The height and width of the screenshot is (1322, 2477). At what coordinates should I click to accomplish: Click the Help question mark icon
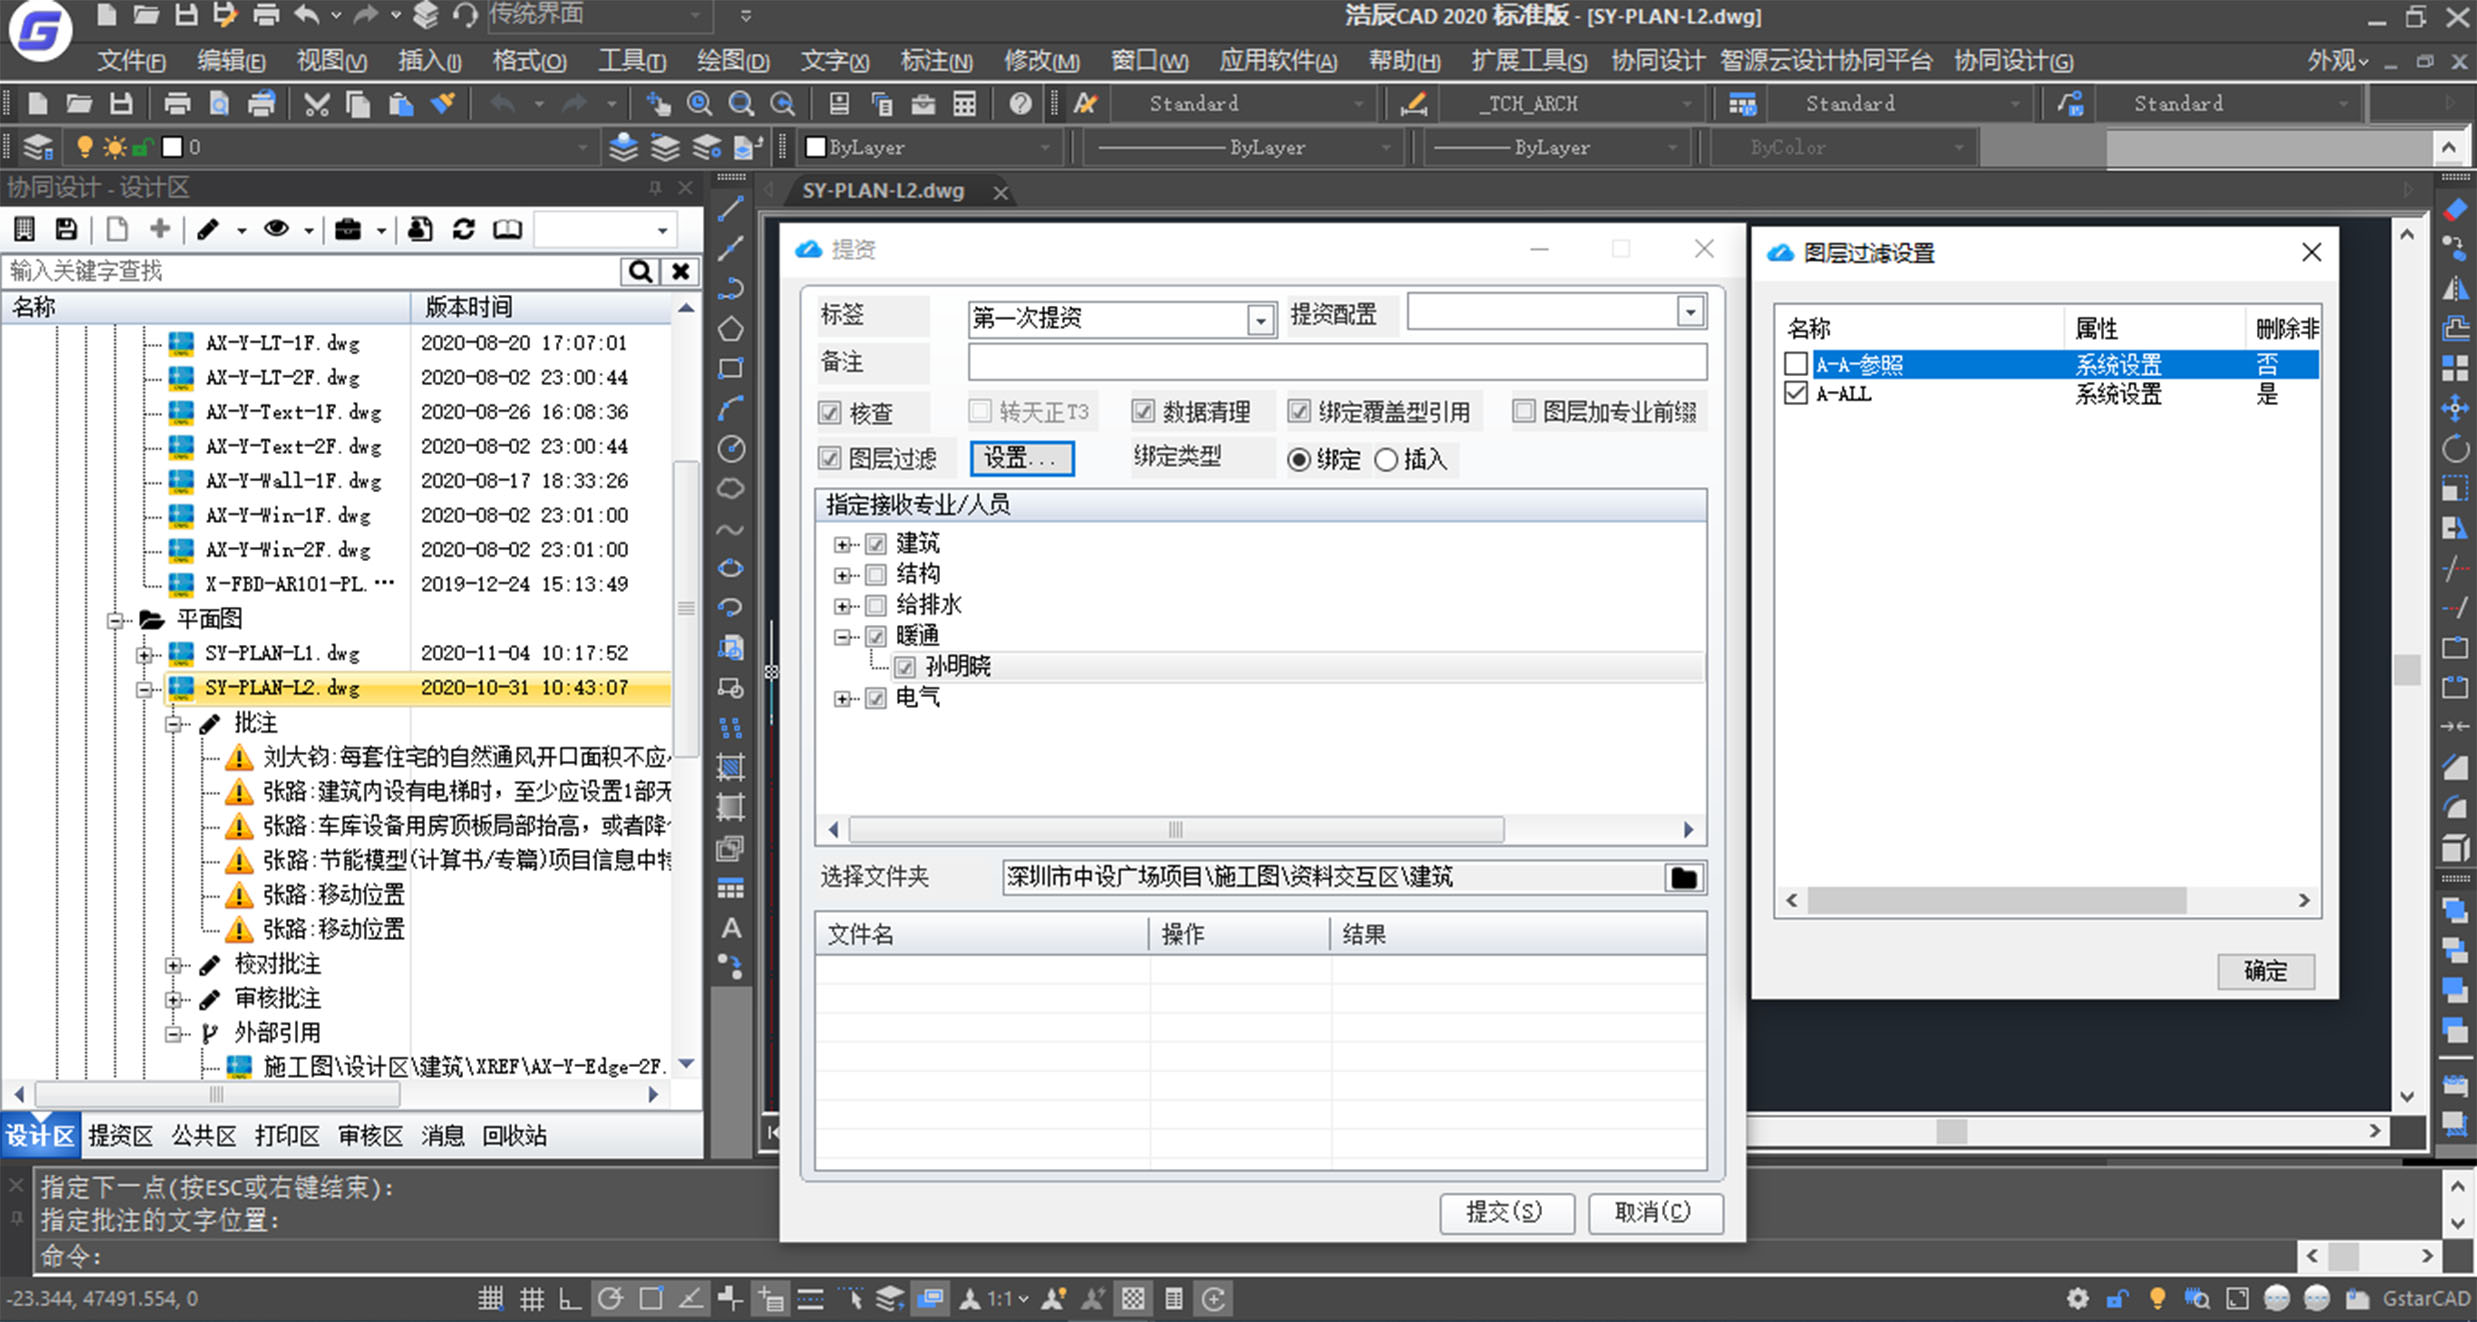tap(1020, 103)
